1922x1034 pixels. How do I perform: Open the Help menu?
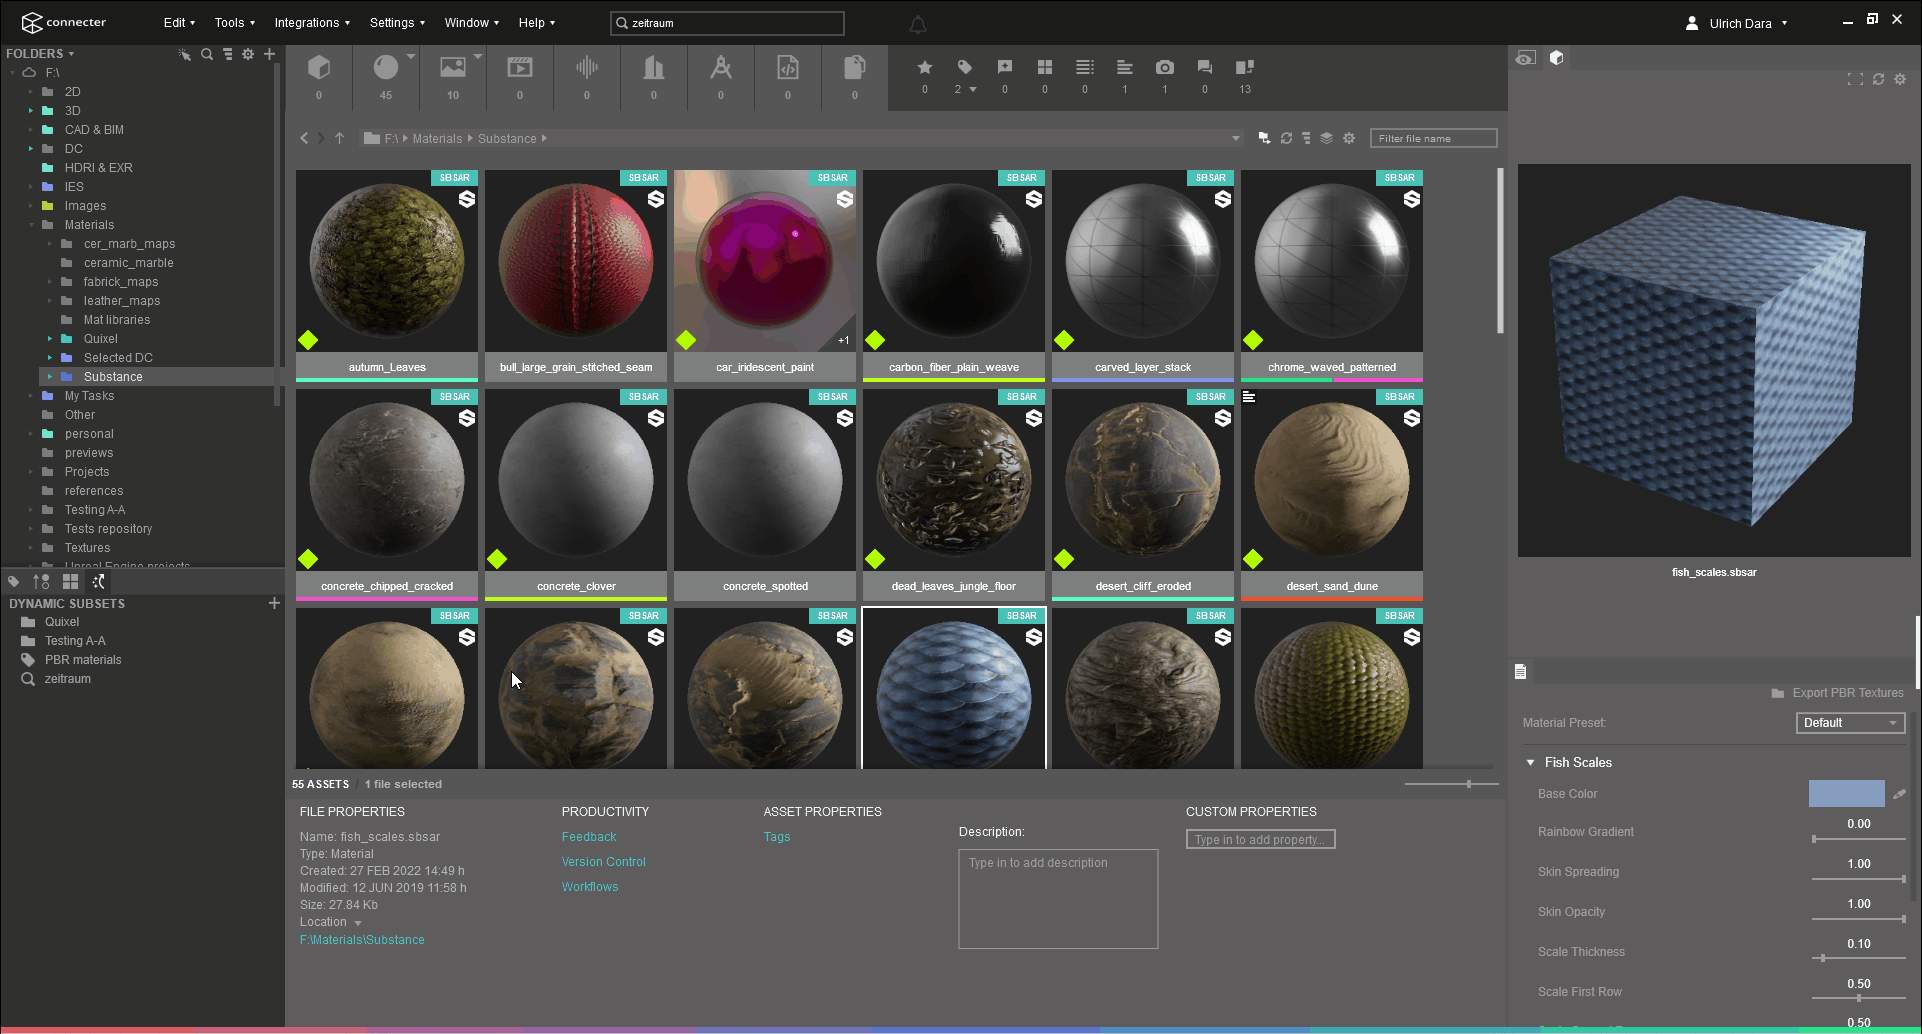point(536,23)
